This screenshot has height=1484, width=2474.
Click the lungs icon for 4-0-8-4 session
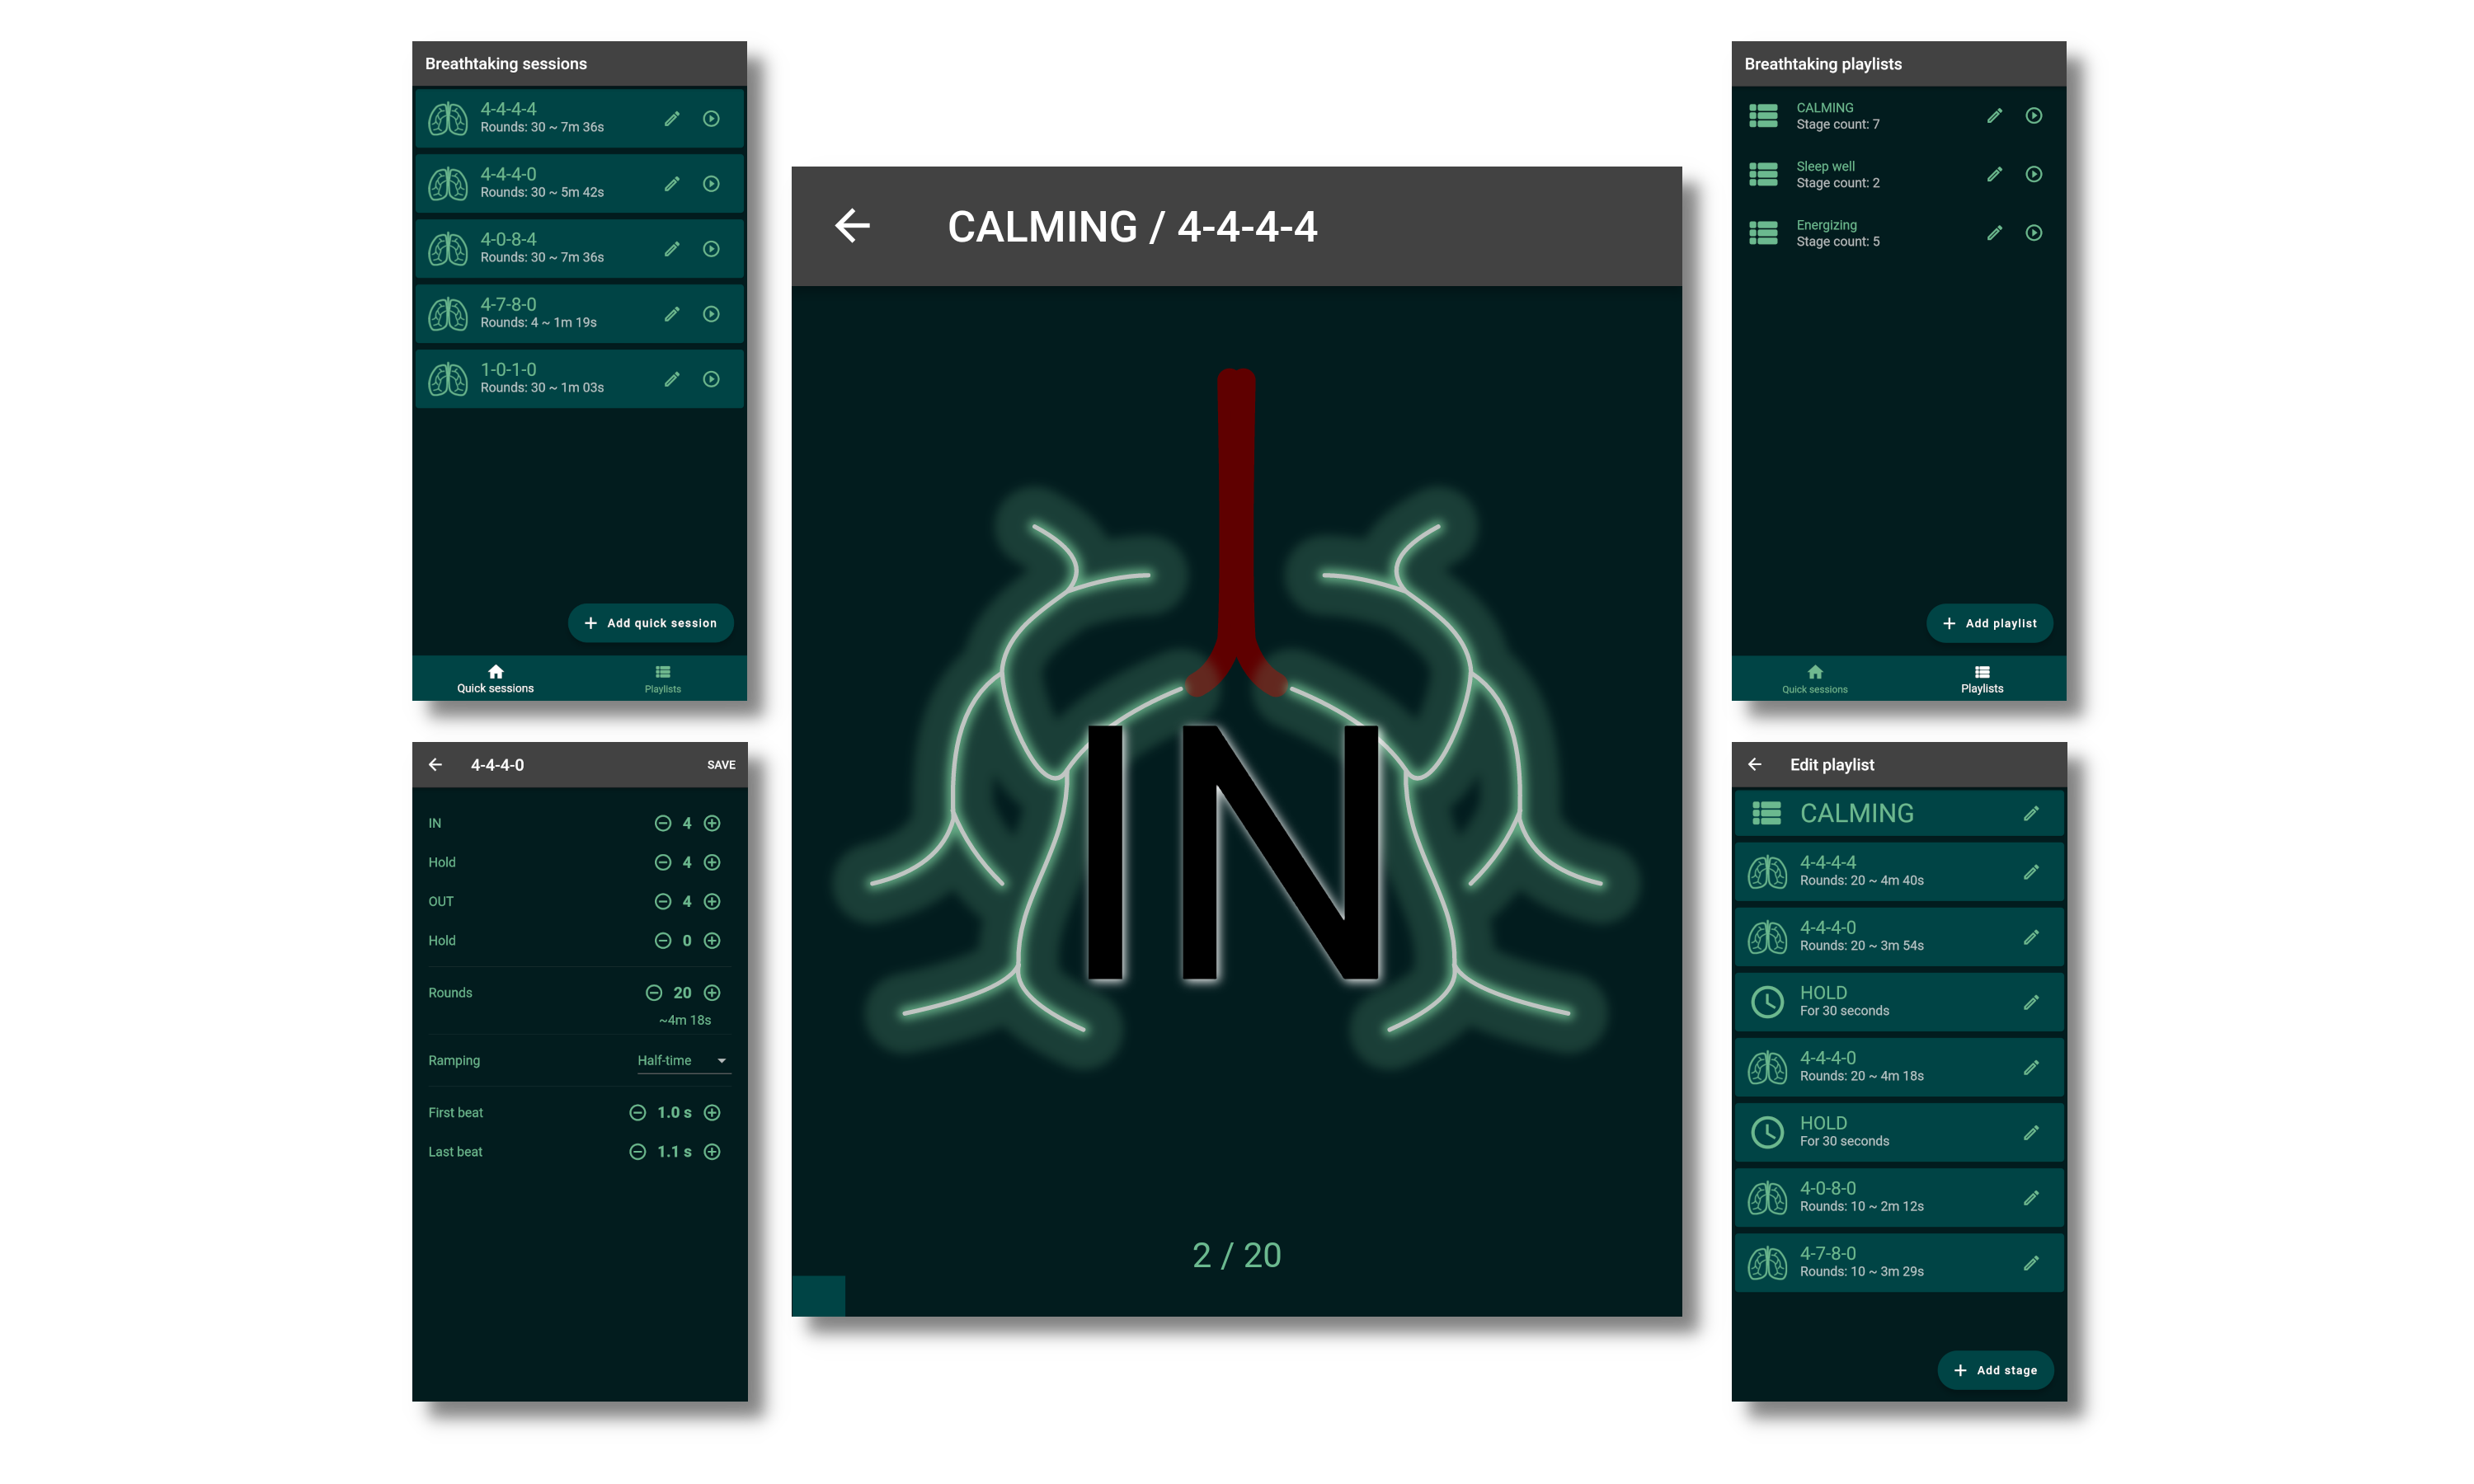pyautogui.click(x=447, y=247)
